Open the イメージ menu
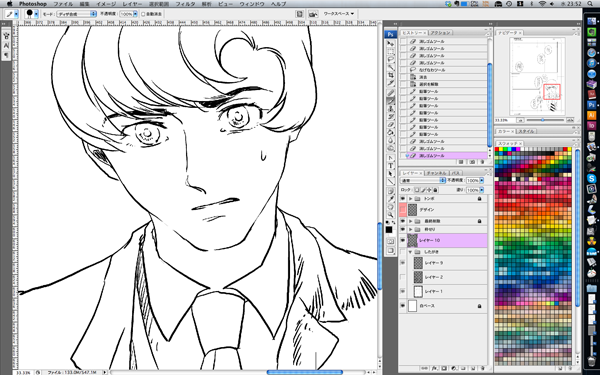Viewport: 600px width, 375px height. pos(106,4)
